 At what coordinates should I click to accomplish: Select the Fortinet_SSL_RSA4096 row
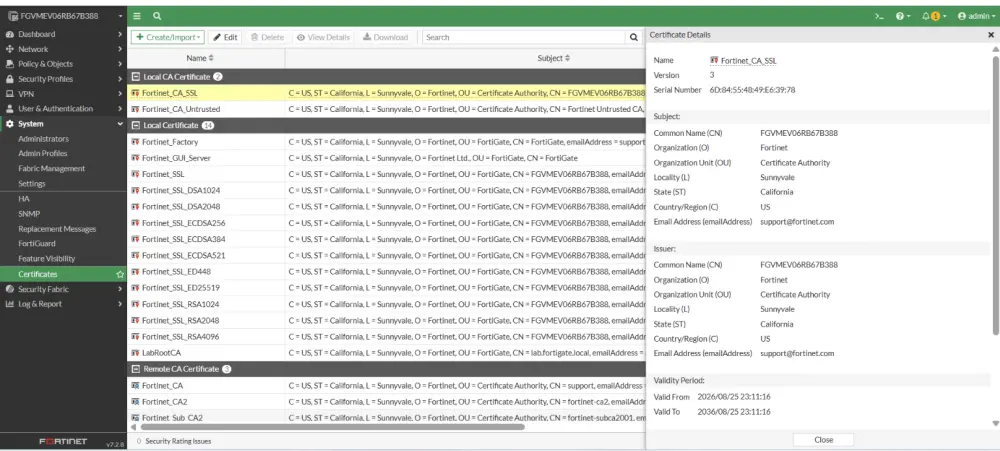[386, 337]
